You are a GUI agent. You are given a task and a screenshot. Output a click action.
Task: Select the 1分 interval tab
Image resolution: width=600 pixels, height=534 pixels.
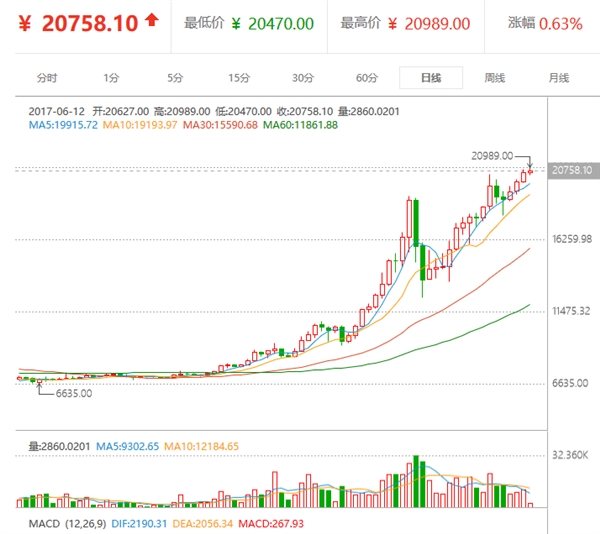tap(111, 78)
